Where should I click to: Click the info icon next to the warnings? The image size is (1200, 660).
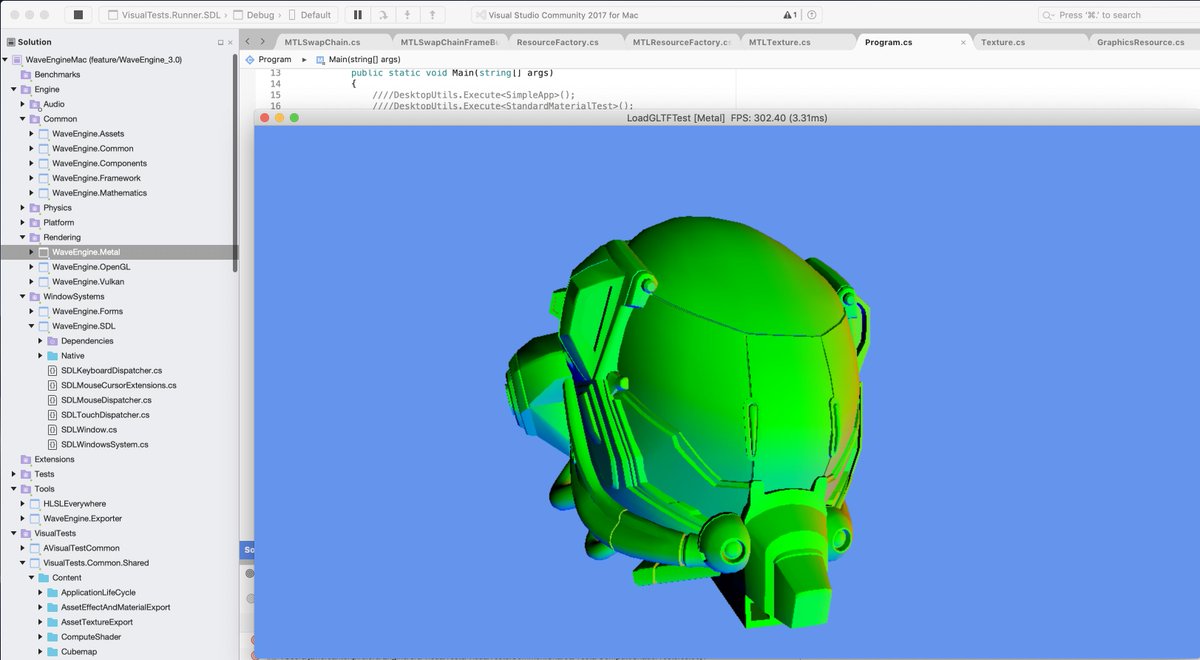tap(812, 14)
